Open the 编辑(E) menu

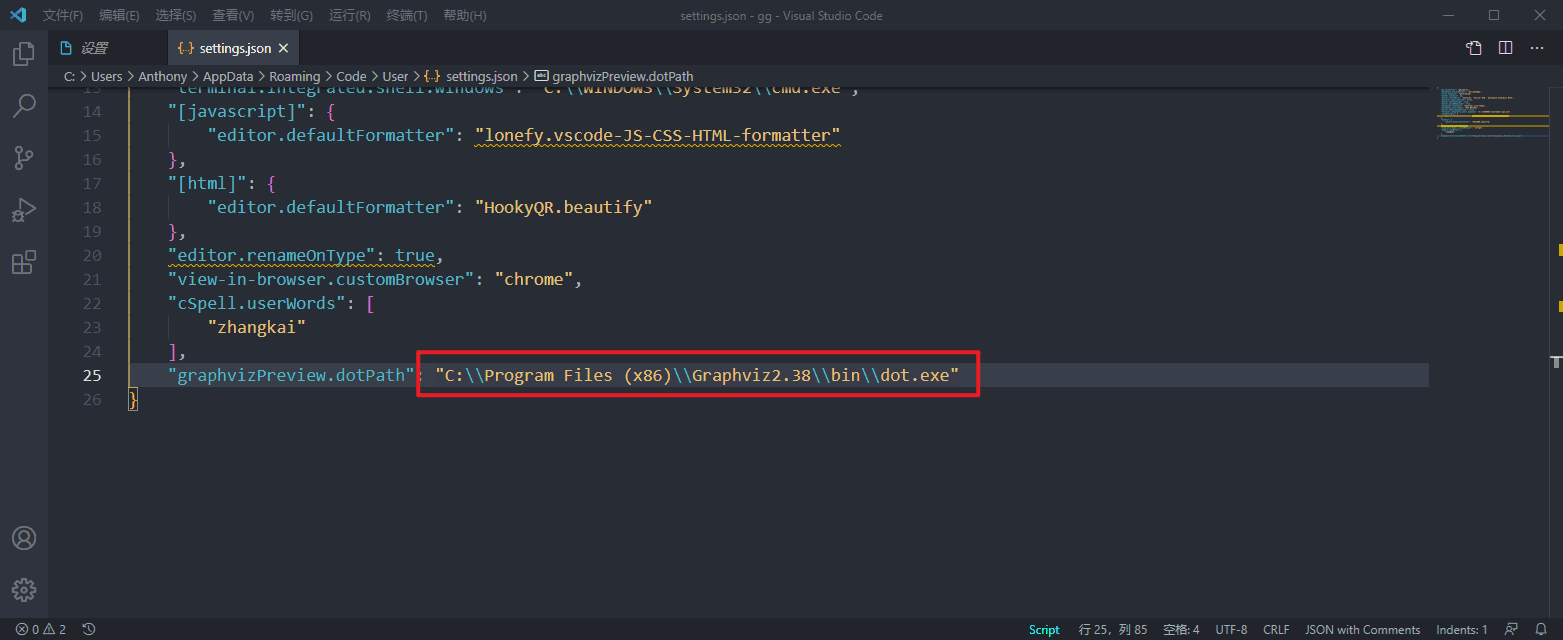point(119,16)
